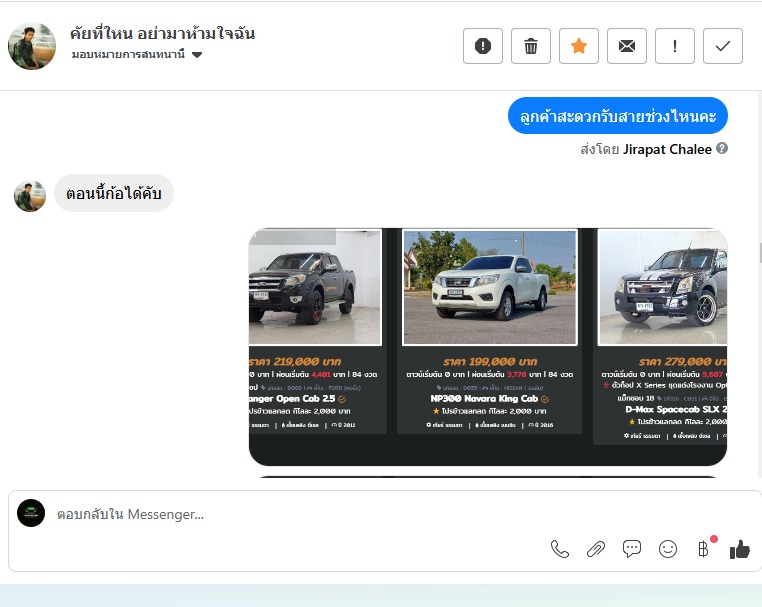Open customer profile picture in header
The width and height of the screenshot is (762, 607).
[32, 46]
